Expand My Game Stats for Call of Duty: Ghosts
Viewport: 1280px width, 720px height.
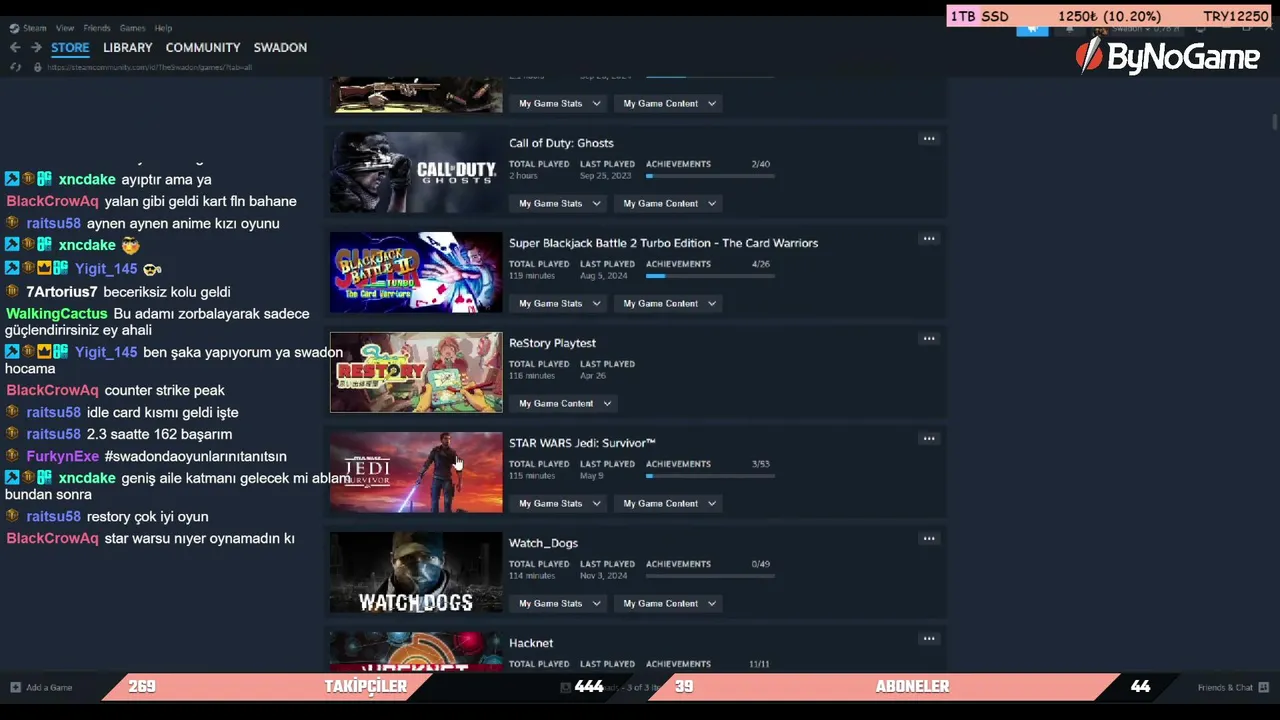tap(559, 203)
